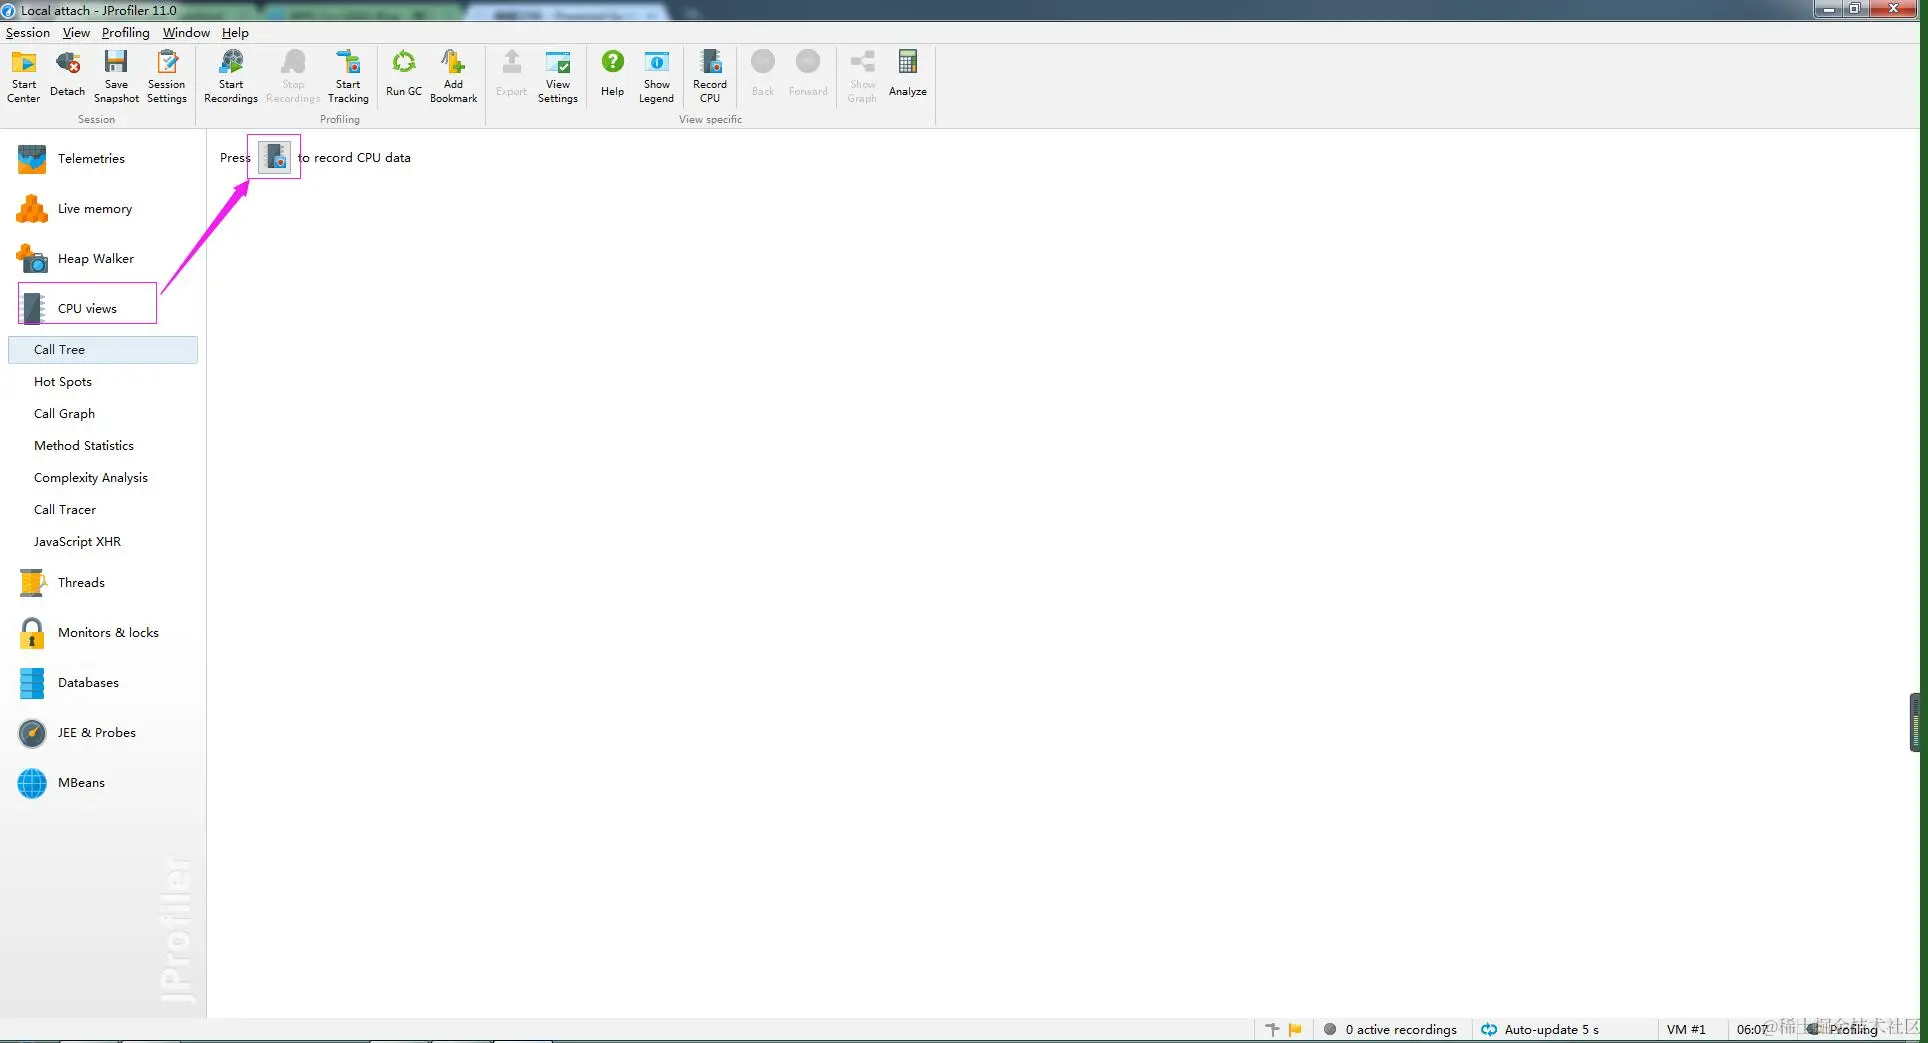Click the yellow flag bookmark status icon
Viewport: 1928px width, 1043px height.
[x=1295, y=1029]
